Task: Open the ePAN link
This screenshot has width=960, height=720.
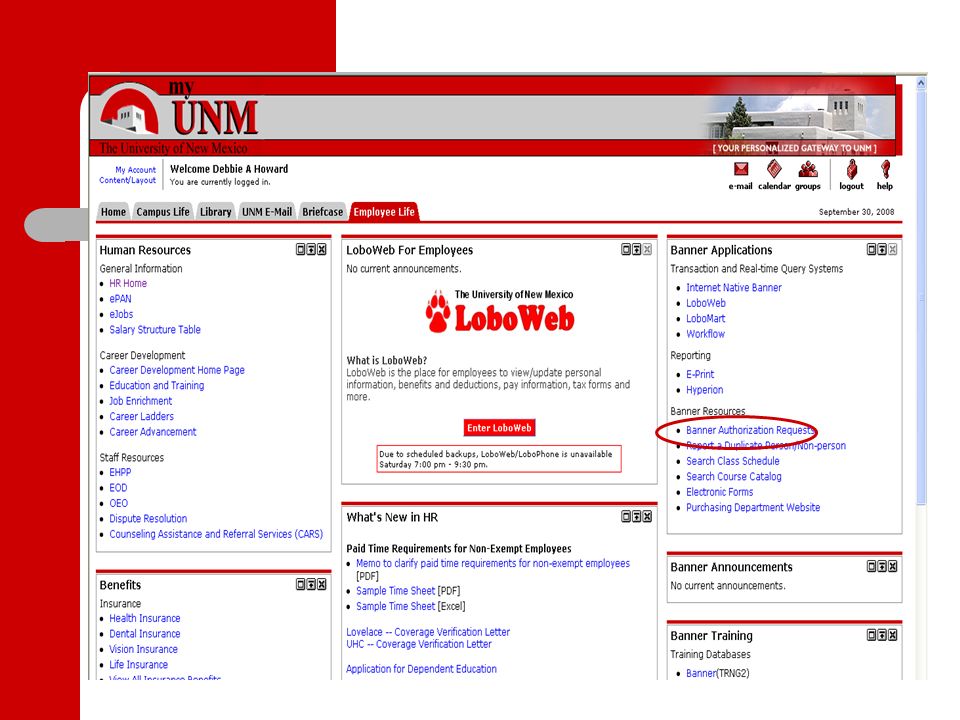Action: coord(120,299)
